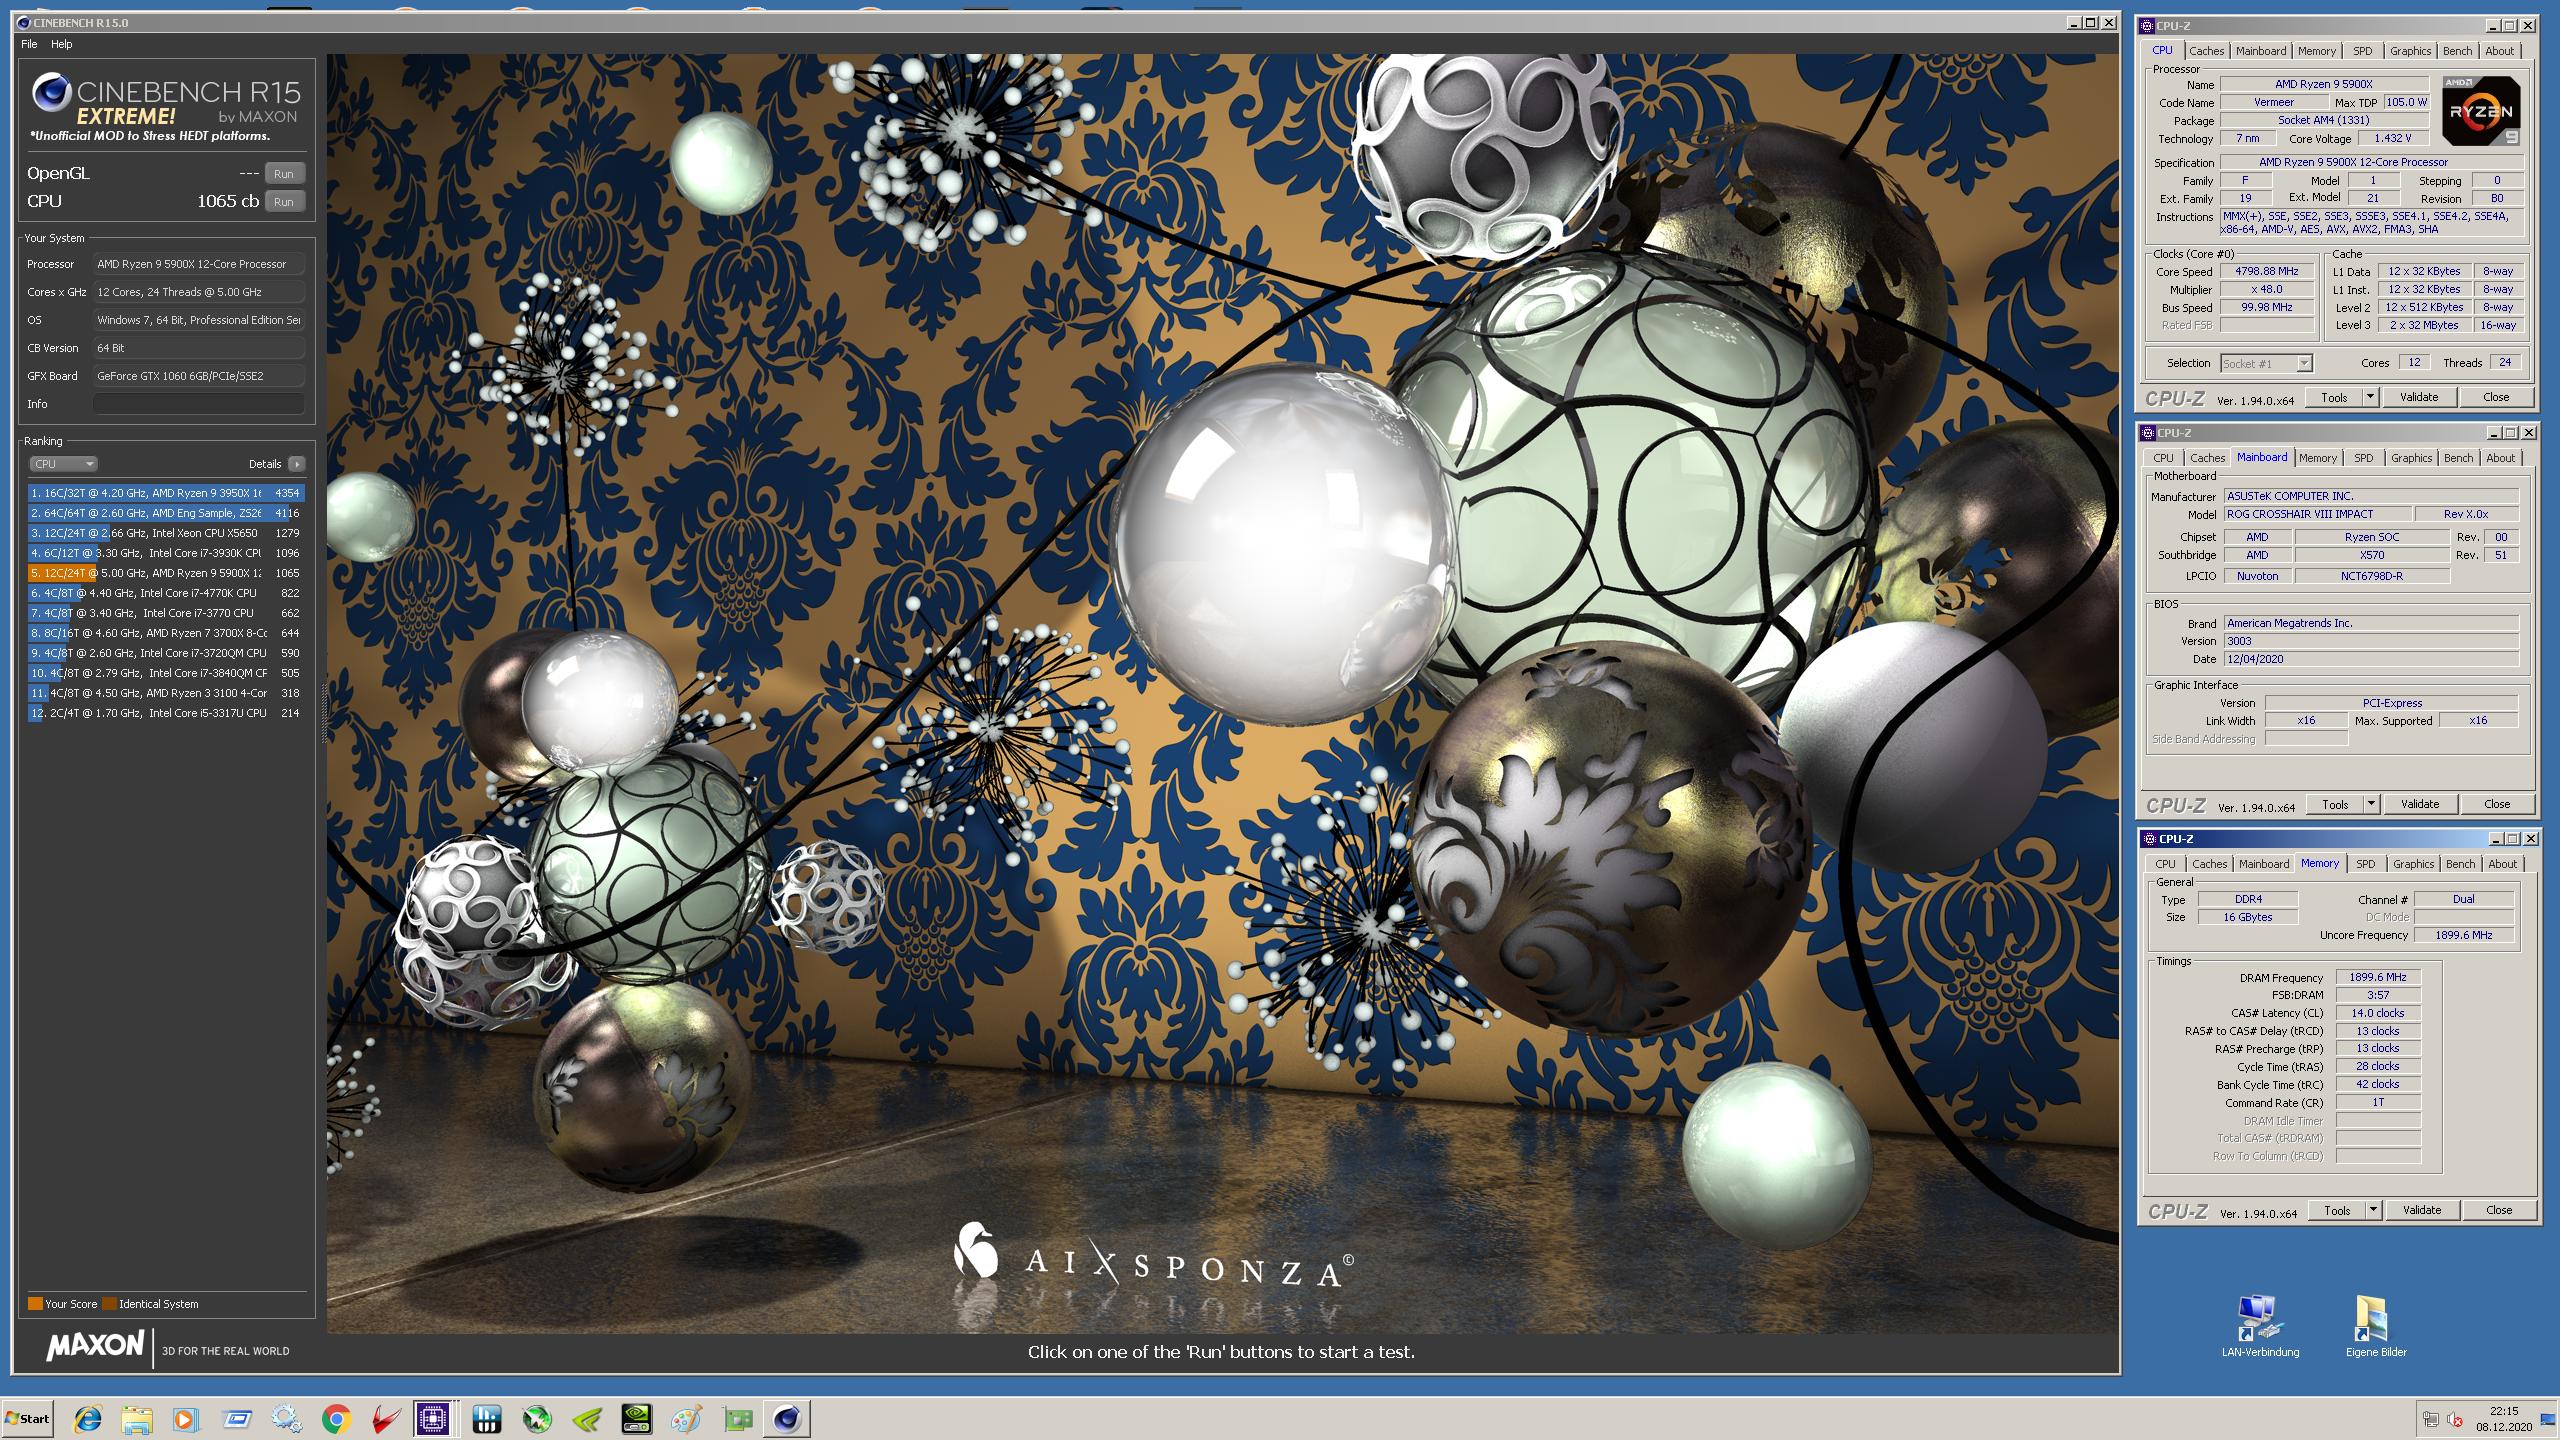Click the gears settings icon in taskbar

coord(286,1418)
